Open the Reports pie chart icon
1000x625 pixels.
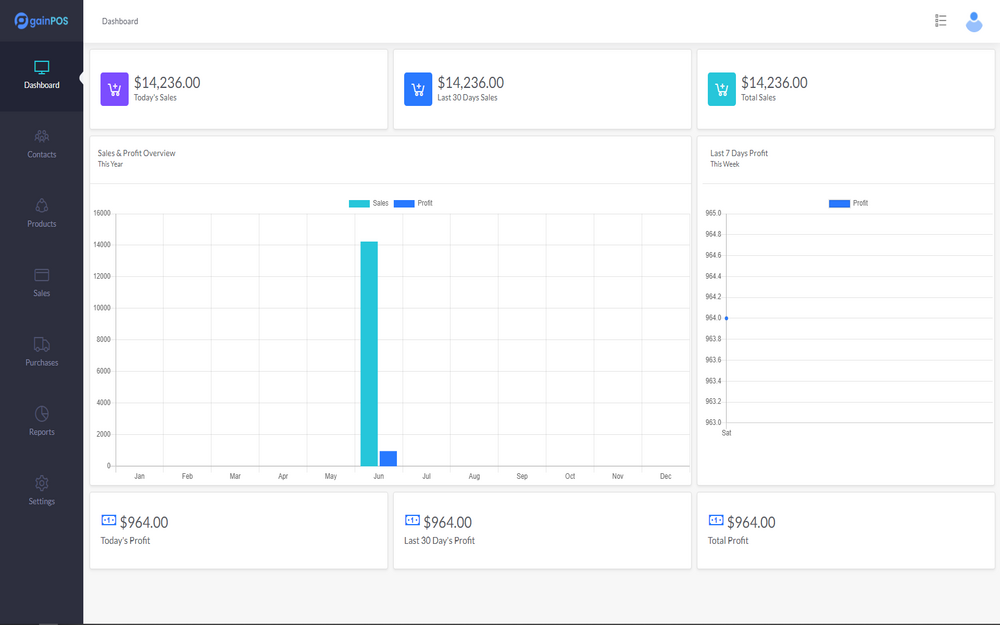click(42, 413)
